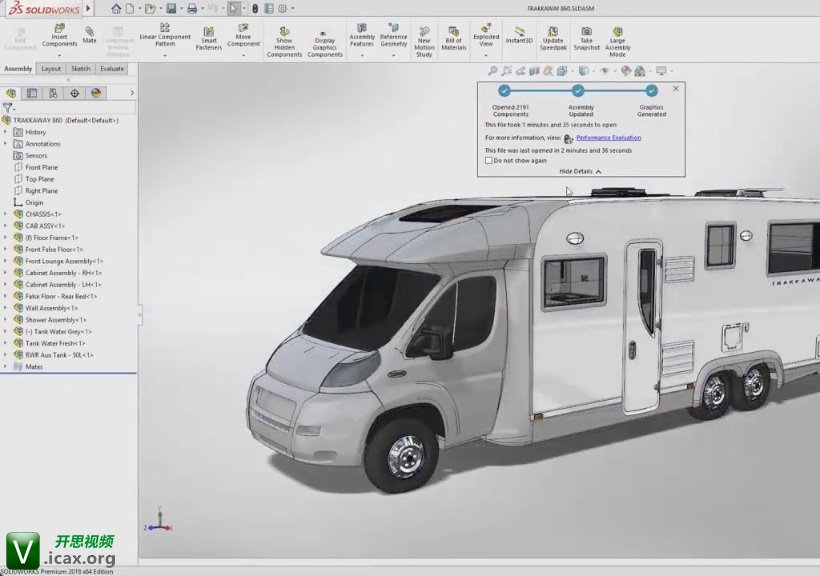Screen dimensions: 820x576
Task: Open Bill of Materials
Action: pos(454,38)
